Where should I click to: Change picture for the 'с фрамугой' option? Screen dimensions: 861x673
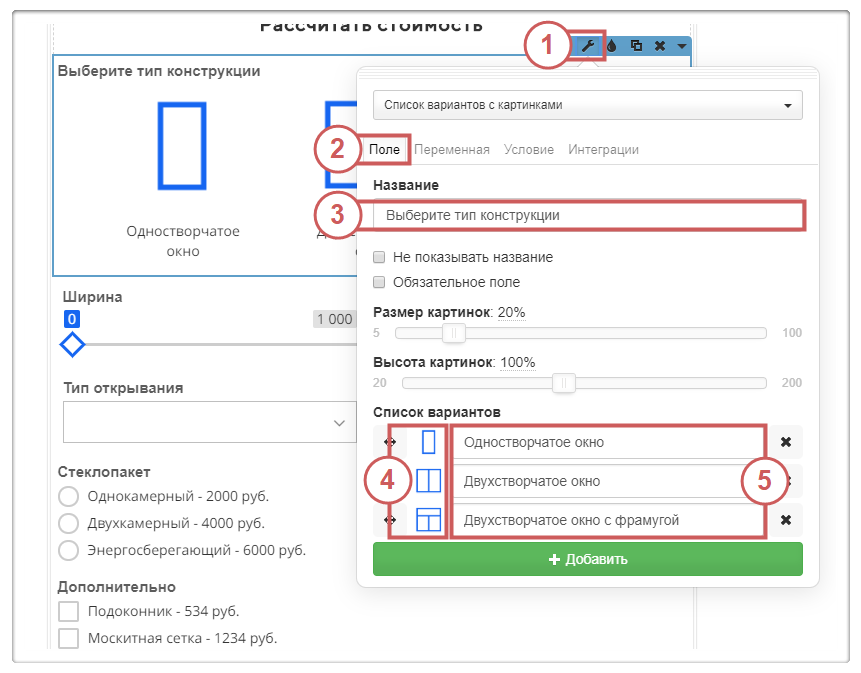coord(428,520)
